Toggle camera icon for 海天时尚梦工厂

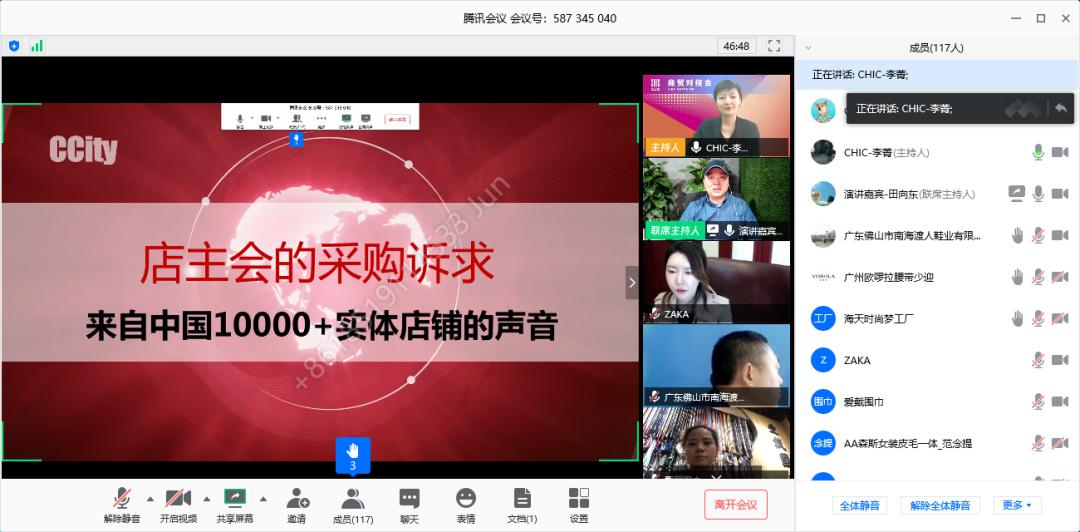pos(1060,318)
